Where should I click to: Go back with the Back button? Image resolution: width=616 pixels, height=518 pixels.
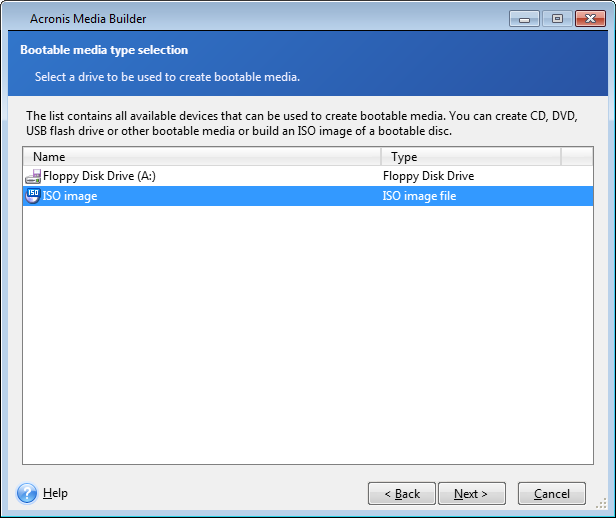402,494
